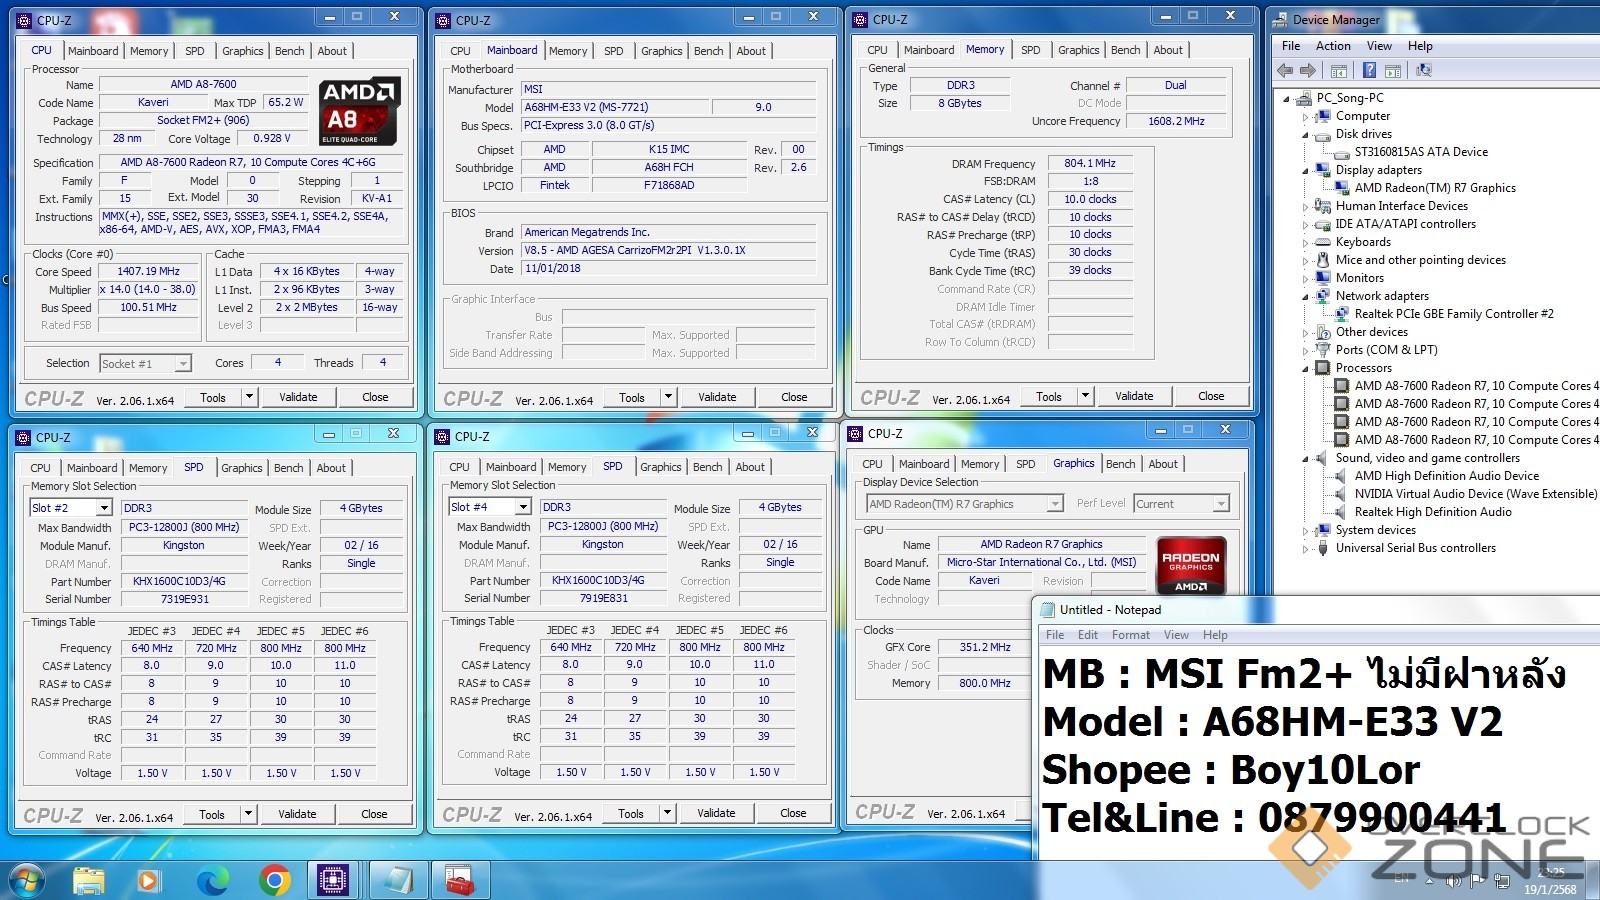Open the Slot #4 memory slot dropdown
The image size is (1600, 900).
(522, 507)
